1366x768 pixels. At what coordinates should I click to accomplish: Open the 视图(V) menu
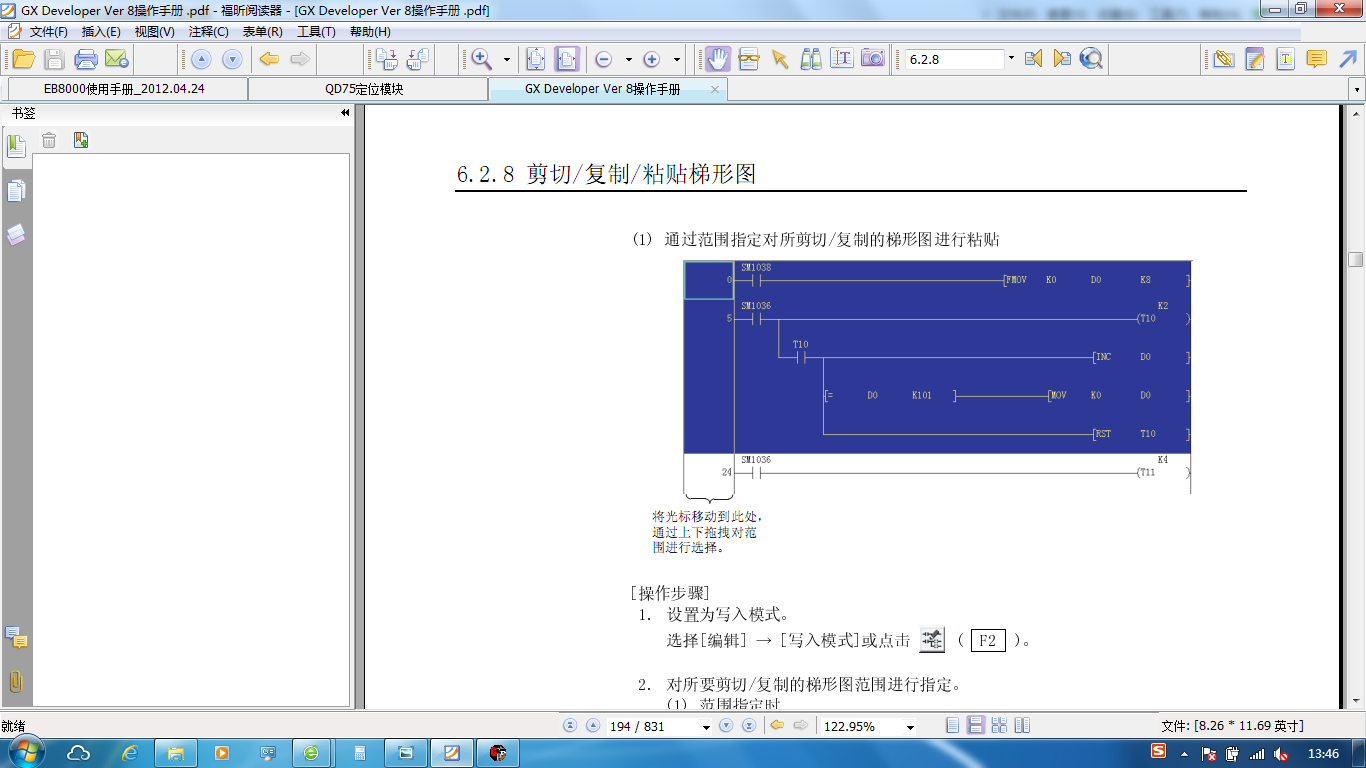point(154,32)
